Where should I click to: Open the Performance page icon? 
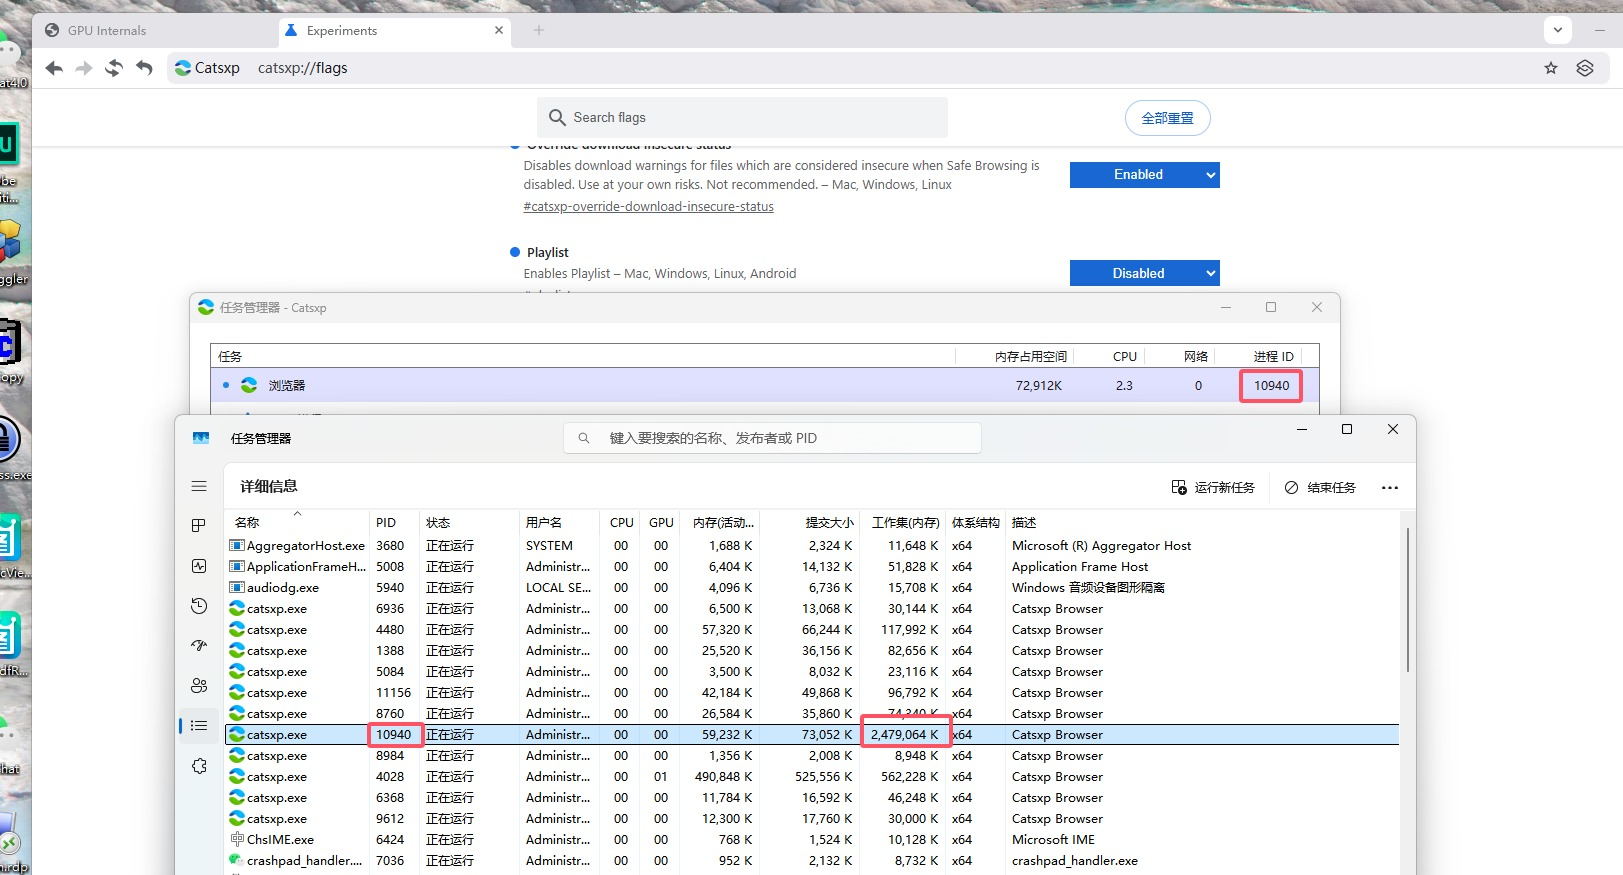[199, 566]
